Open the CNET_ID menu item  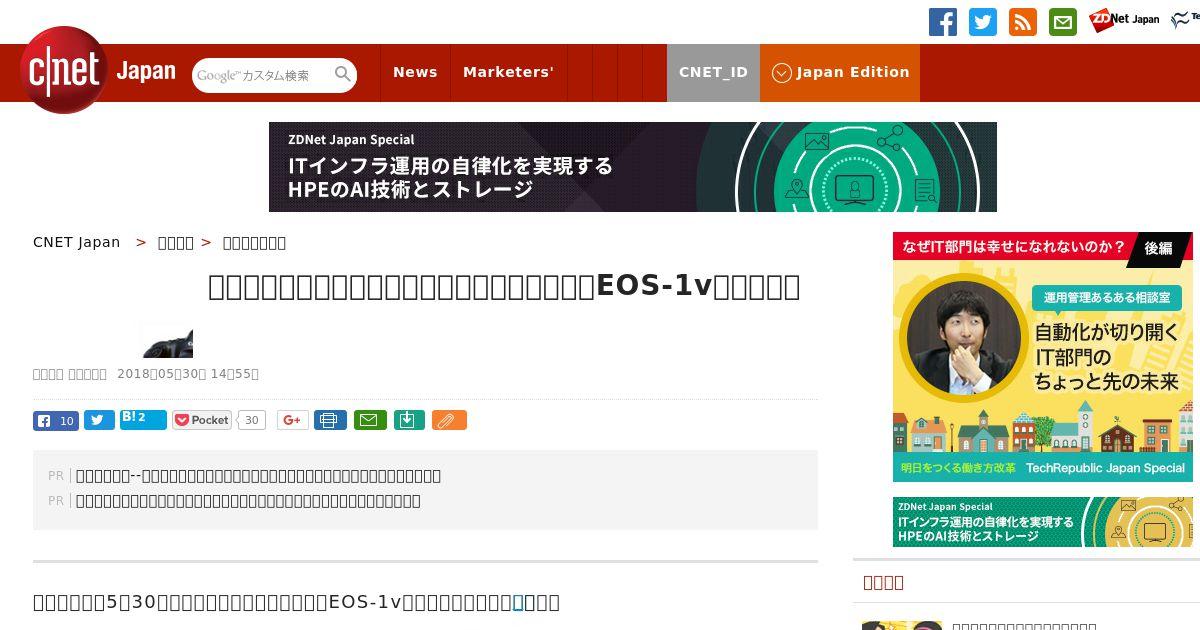[713, 72]
